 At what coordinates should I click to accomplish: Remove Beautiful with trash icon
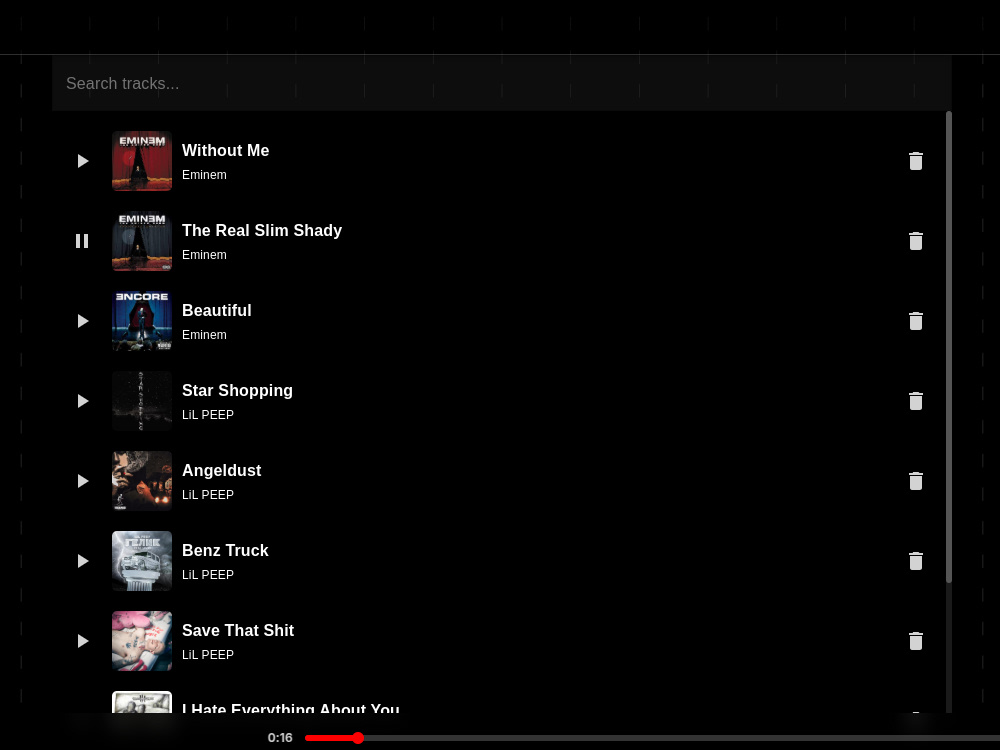916,321
